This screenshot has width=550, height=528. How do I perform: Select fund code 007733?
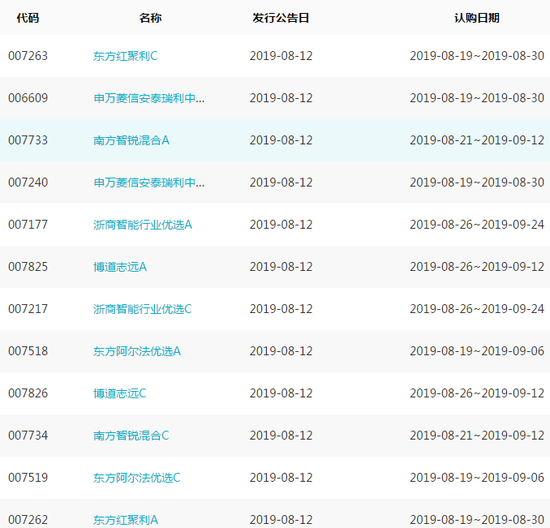pyautogui.click(x=28, y=140)
